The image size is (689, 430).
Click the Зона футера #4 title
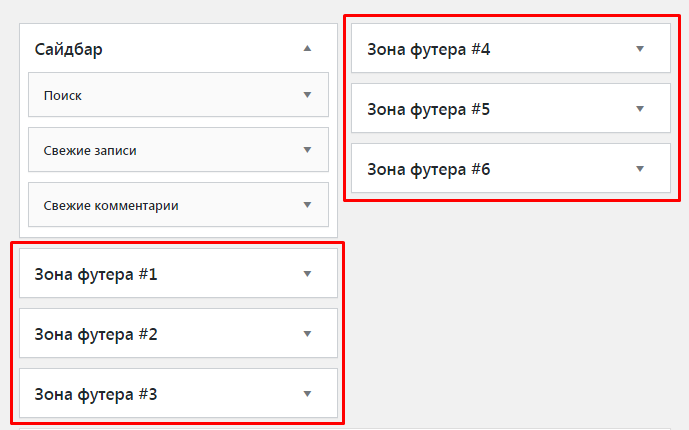pyautogui.click(x=429, y=48)
